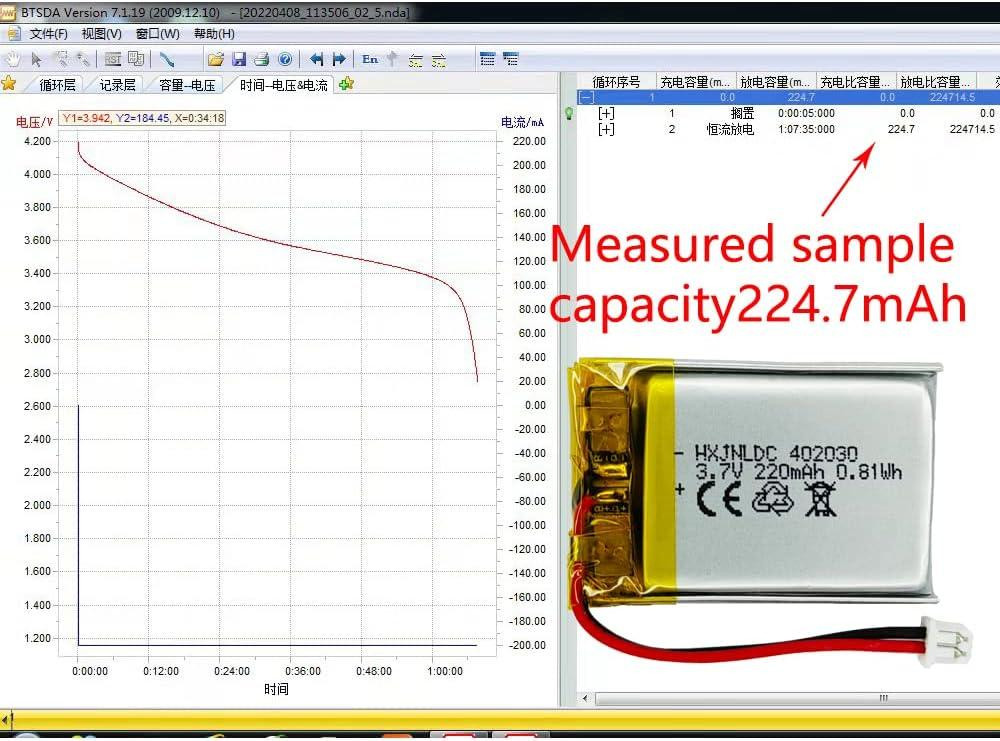
Task: Switch to the 循环层 tab
Action: pyautogui.click(x=57, y=85)
